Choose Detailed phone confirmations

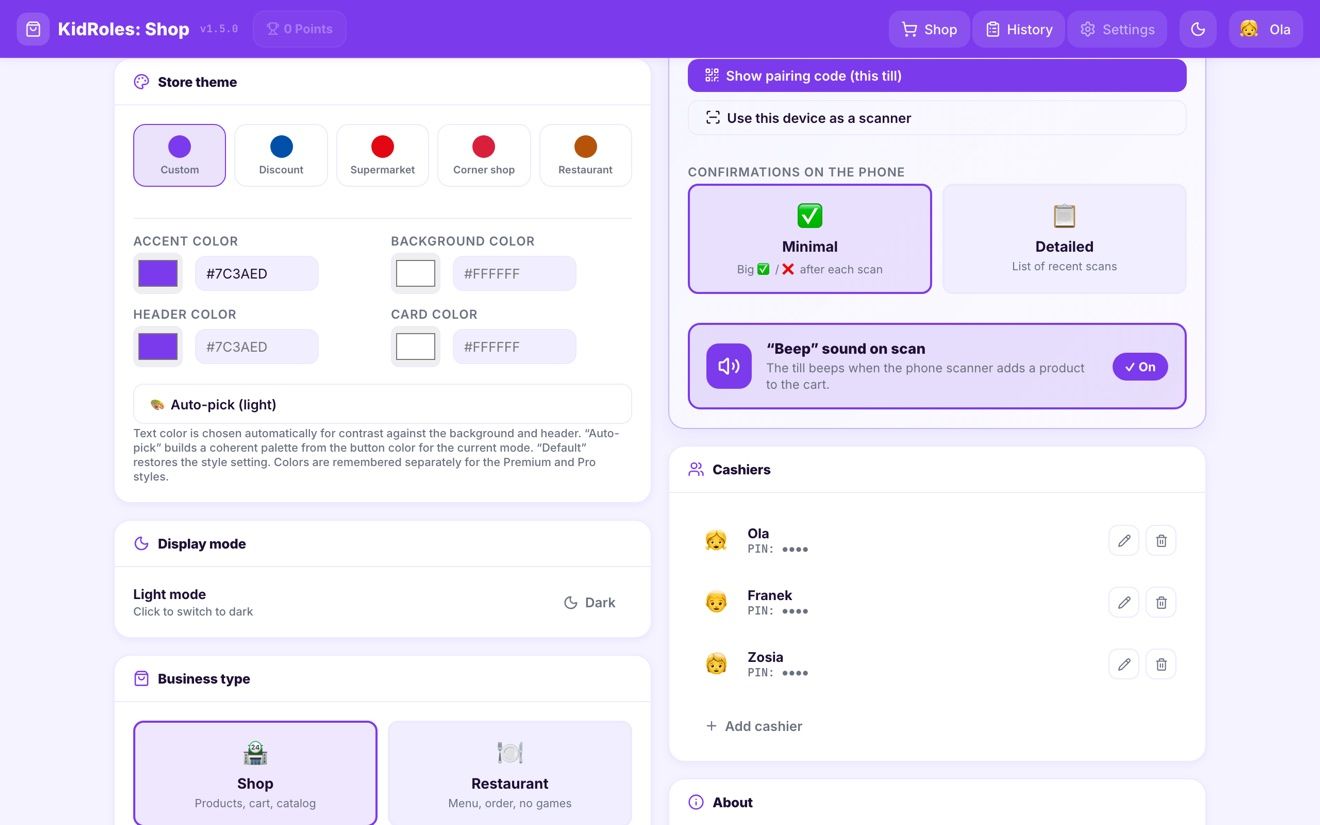coord(1064,239)
